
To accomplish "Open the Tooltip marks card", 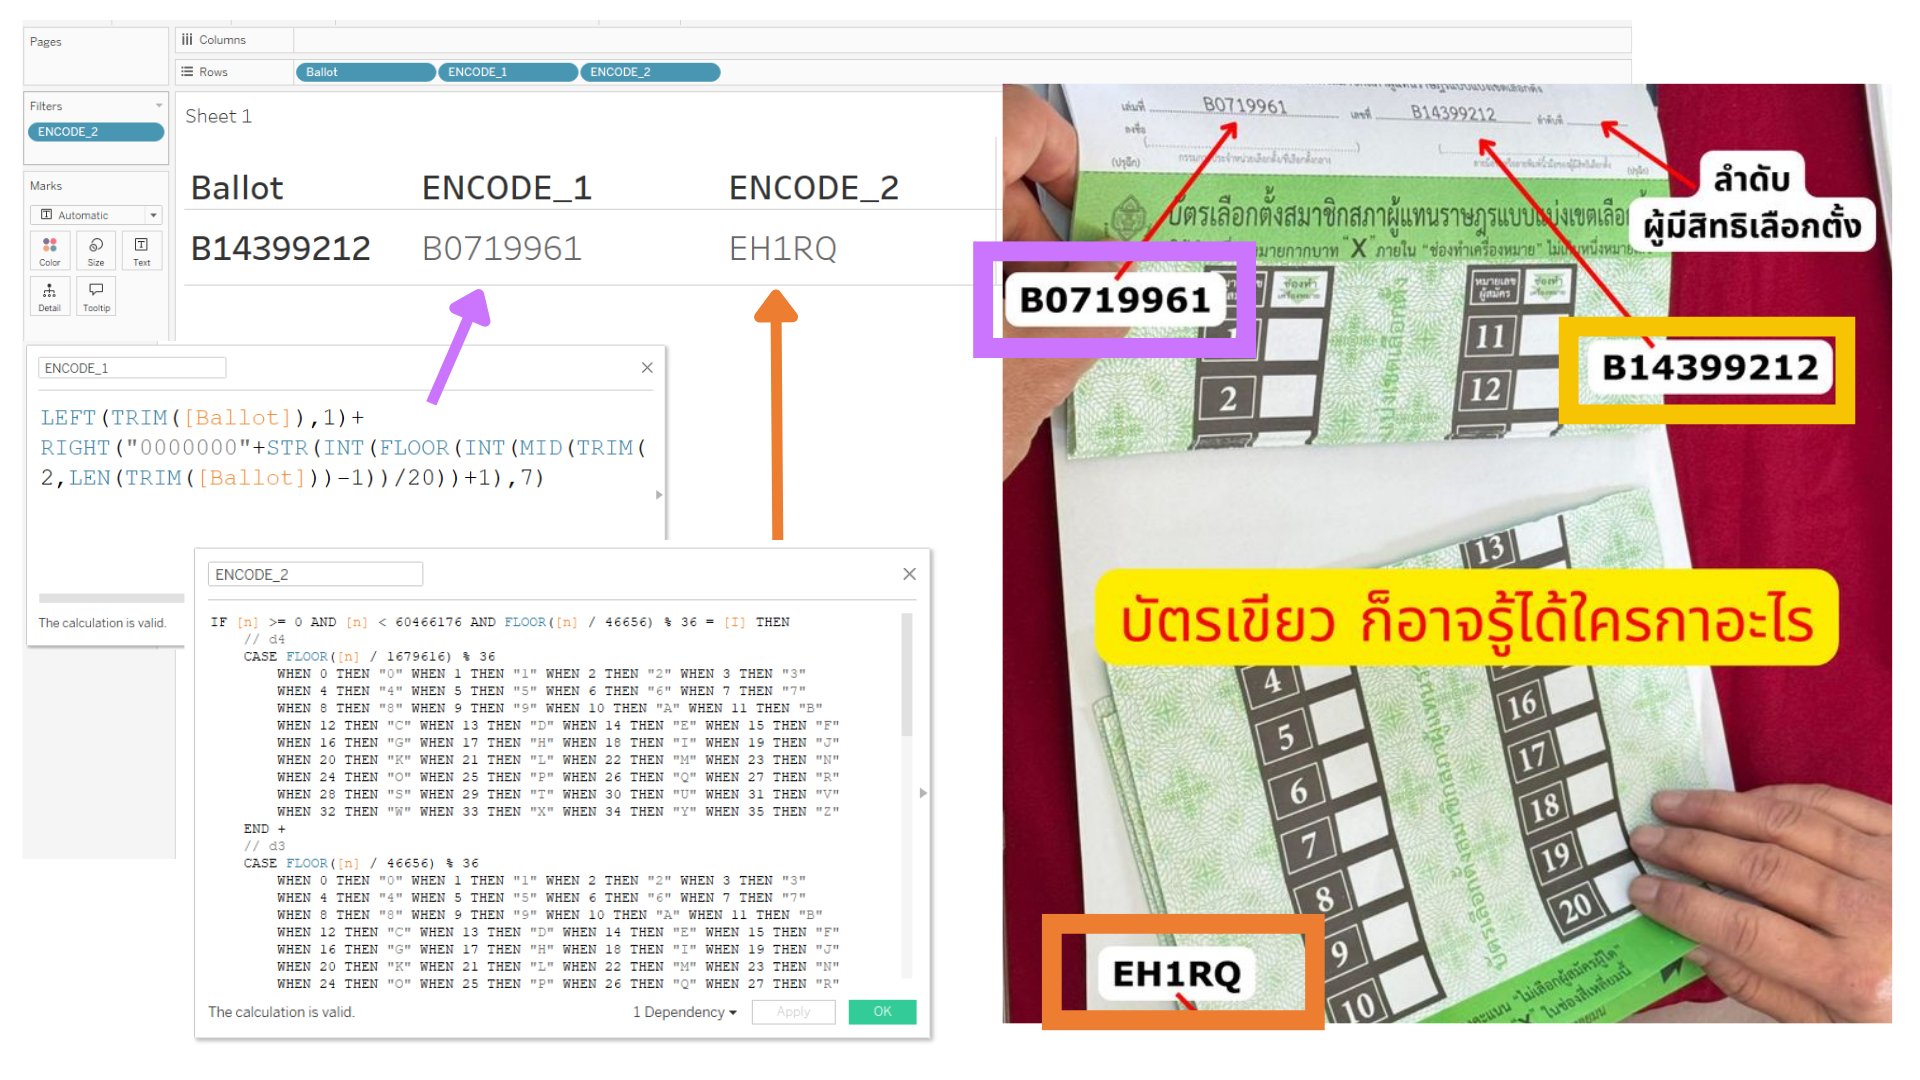I will point(96,296).
